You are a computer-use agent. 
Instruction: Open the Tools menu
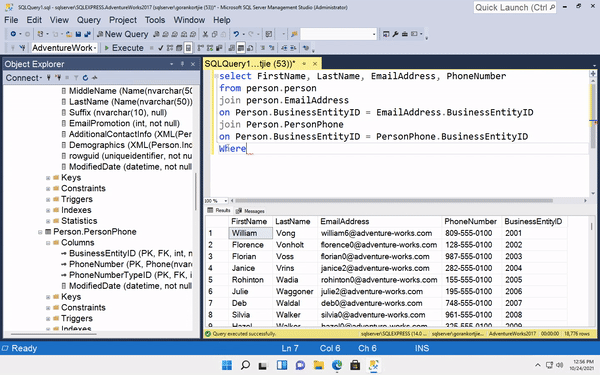tap(155, 20)
